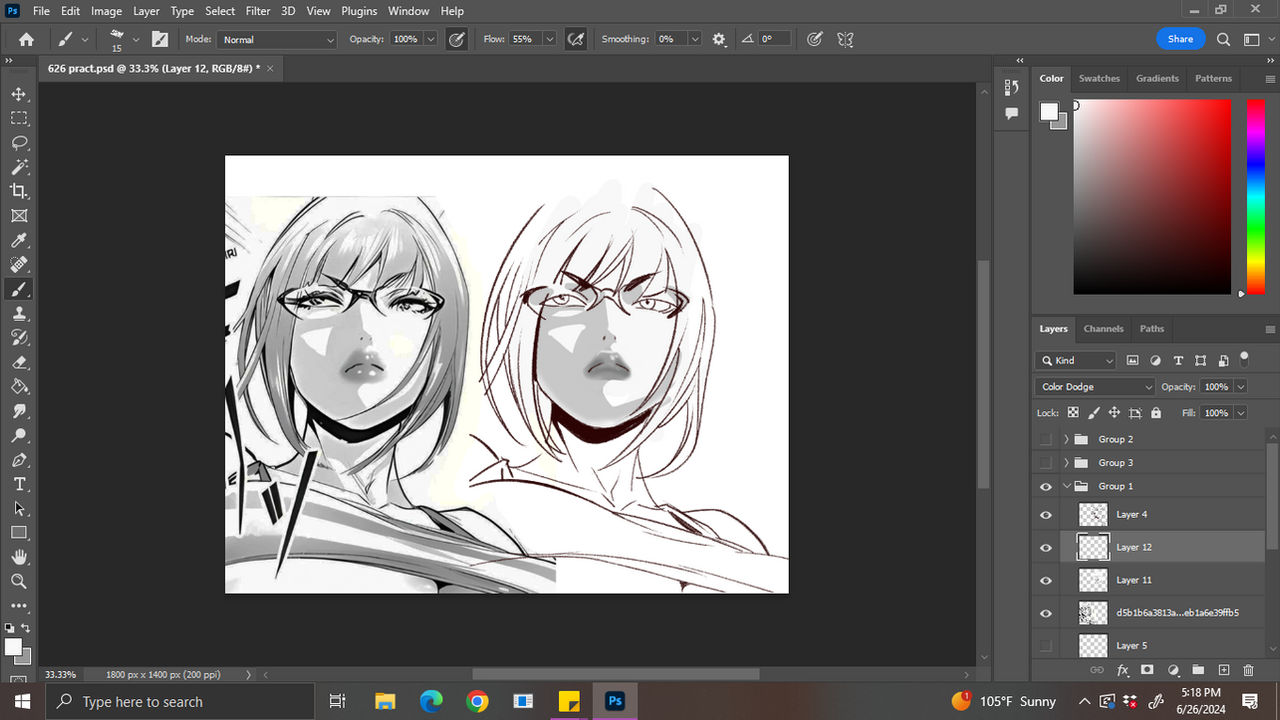Expand the Group 3 folder
The image size is (1280, 720).
pyautogui.click(x=1066, y=463)
